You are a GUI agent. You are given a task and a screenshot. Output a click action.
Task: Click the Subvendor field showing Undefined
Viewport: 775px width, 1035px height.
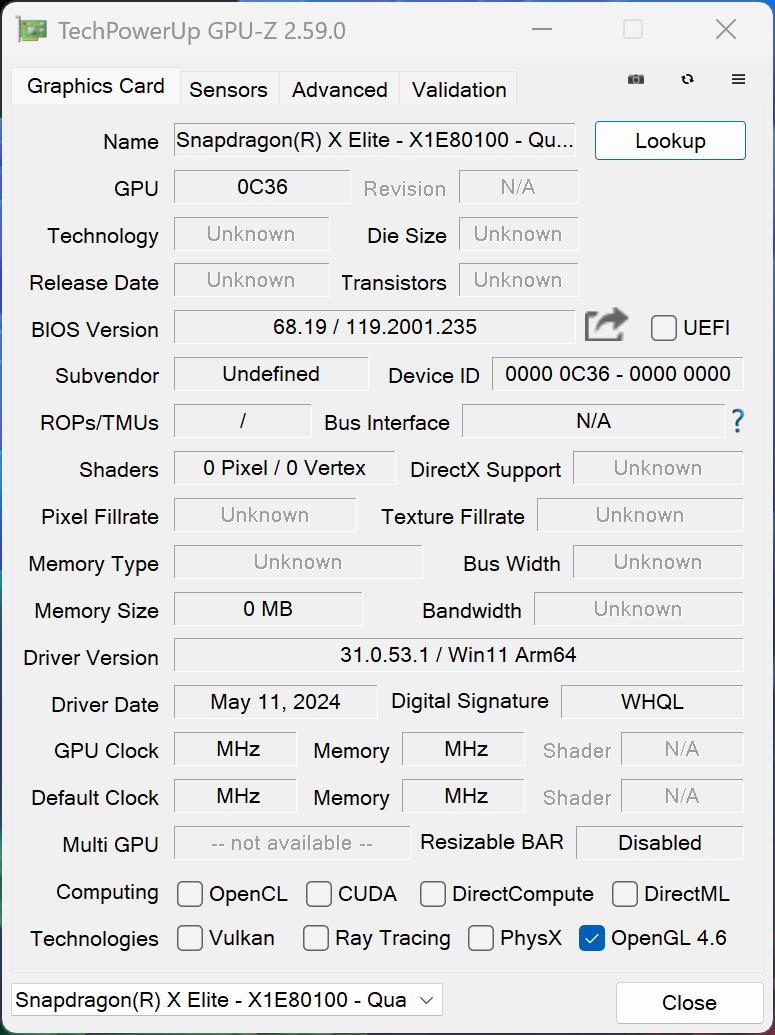pyautogui.click(x=271, y=374)
